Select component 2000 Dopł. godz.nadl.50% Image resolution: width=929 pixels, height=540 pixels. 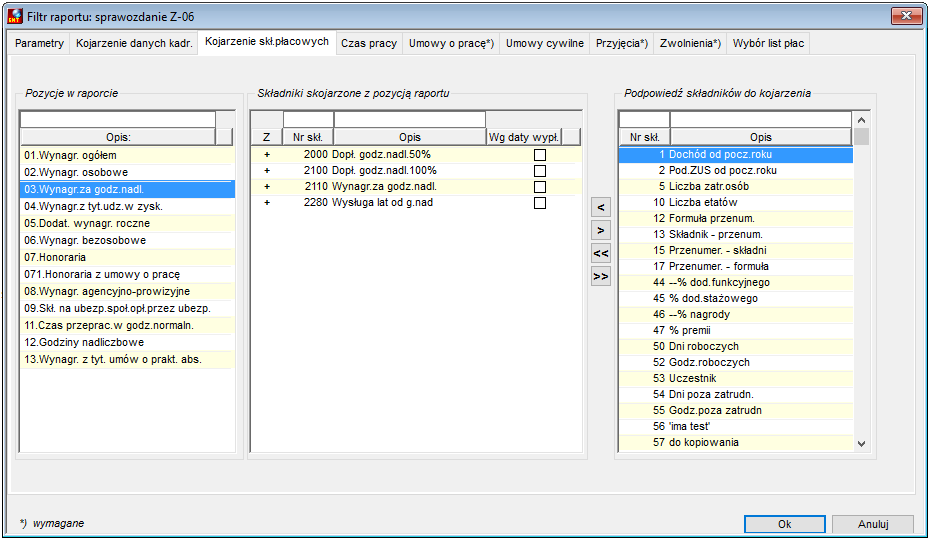point(416,155)
